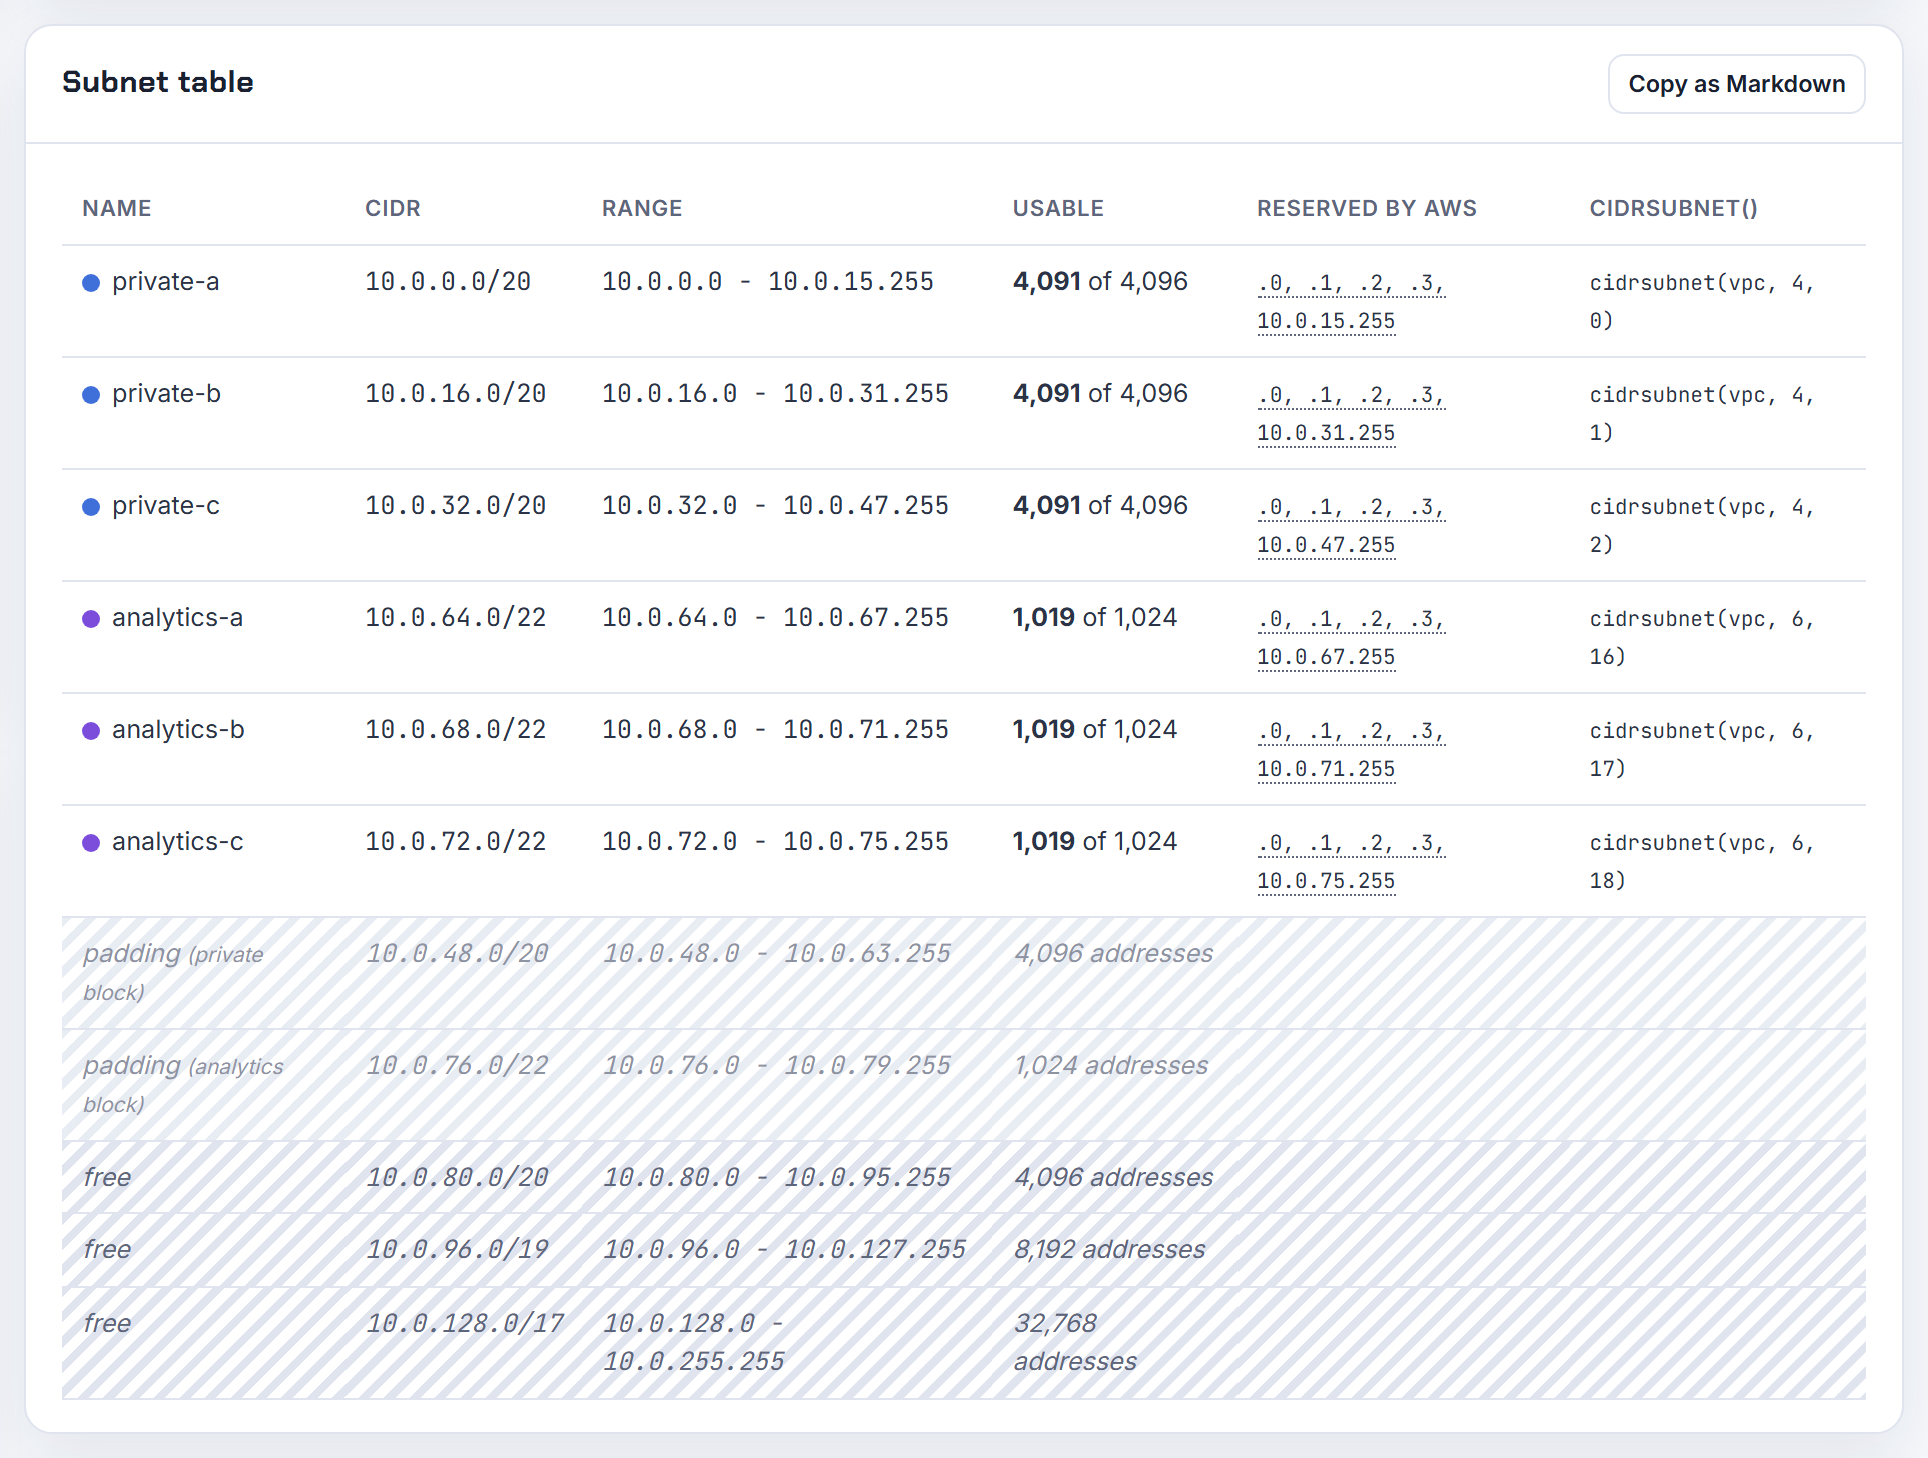Click cidrsubnet(vpc, 6, 18) expression
The image size is (1928, 1458).
[1702, 862]
